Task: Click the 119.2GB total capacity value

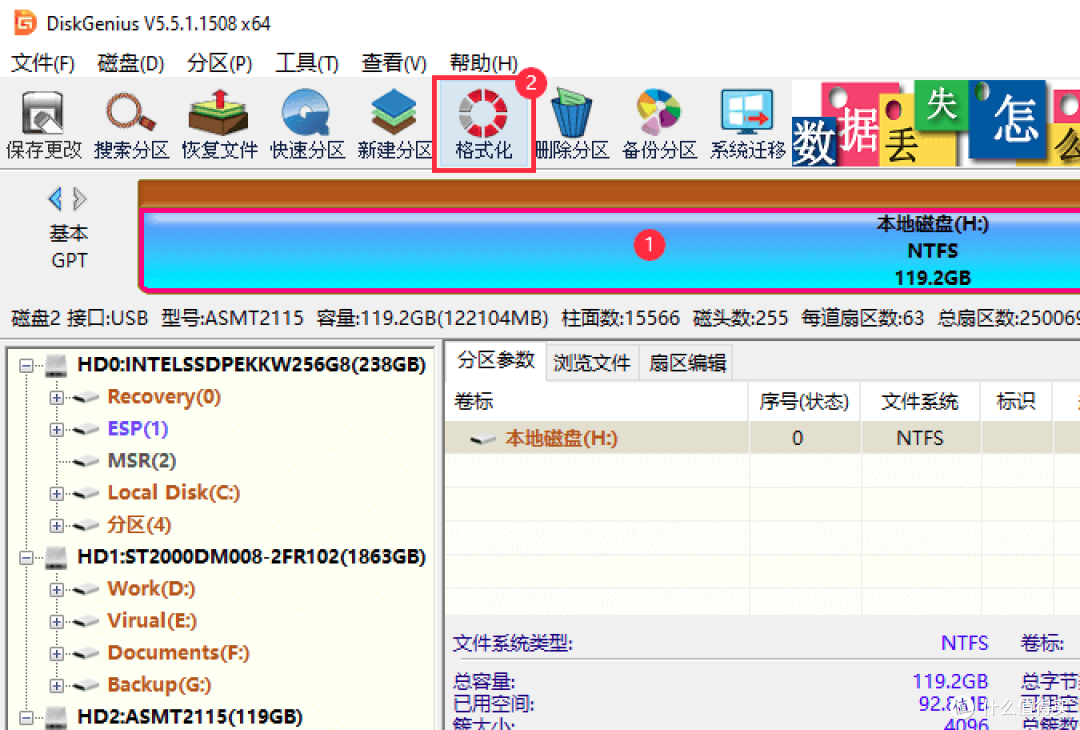Action: coord(950,681)
